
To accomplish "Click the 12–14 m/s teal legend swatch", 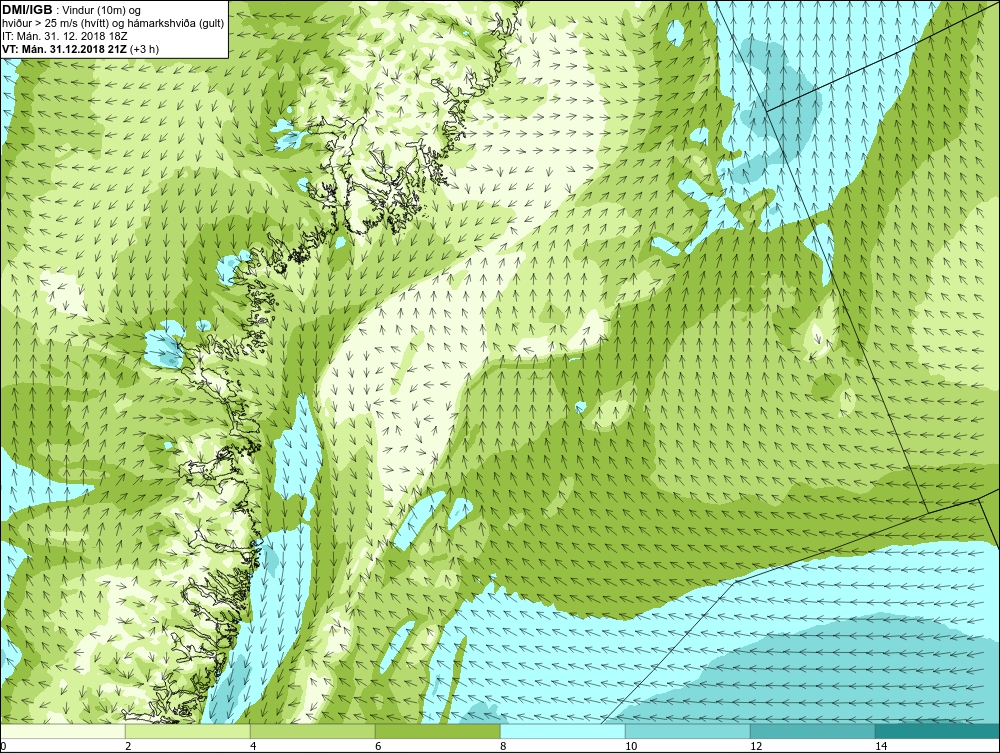I will tap(813, 731).
